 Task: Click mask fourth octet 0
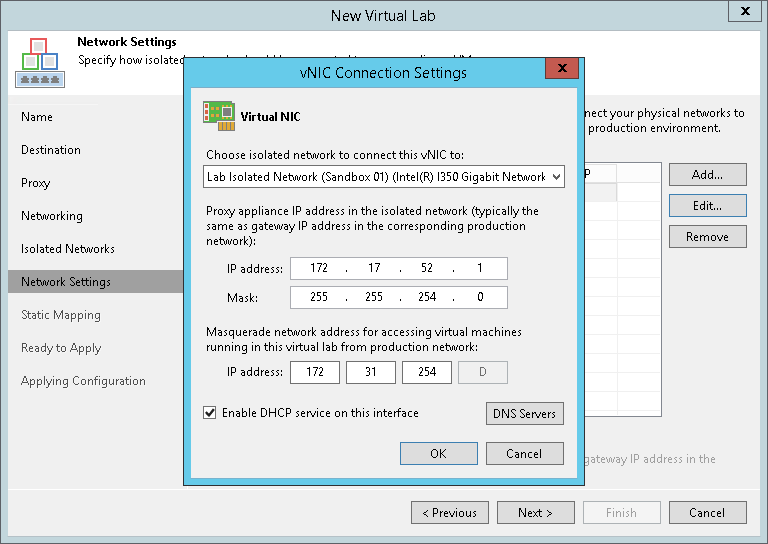point(480,297)
